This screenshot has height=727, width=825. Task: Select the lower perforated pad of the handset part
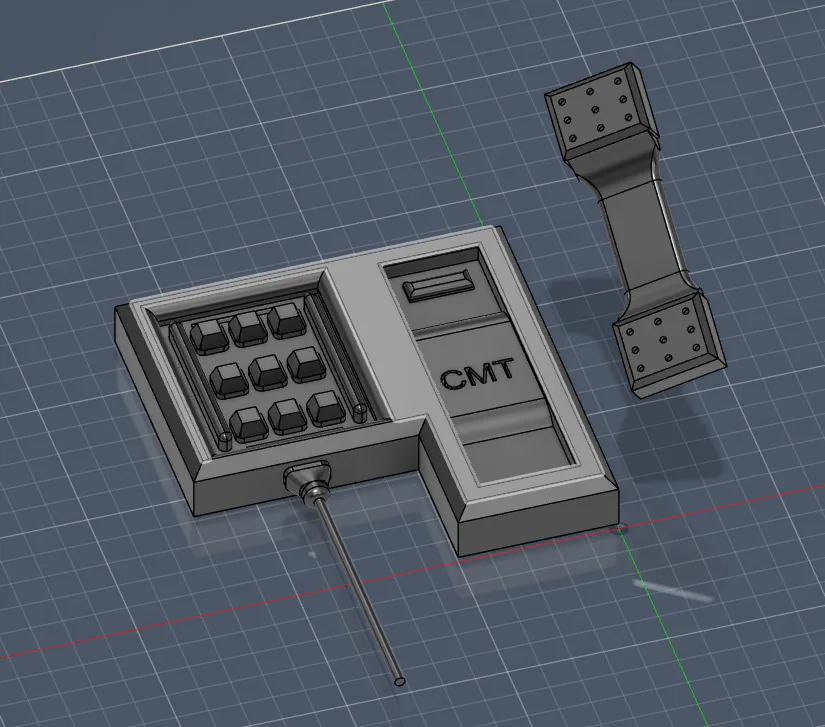pyautogui.click(x=668, y=344)
